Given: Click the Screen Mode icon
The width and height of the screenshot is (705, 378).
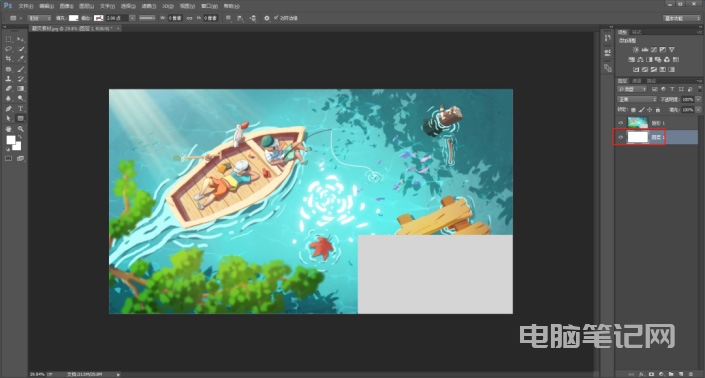Looking at the screenshot, I should click(21, 158).
